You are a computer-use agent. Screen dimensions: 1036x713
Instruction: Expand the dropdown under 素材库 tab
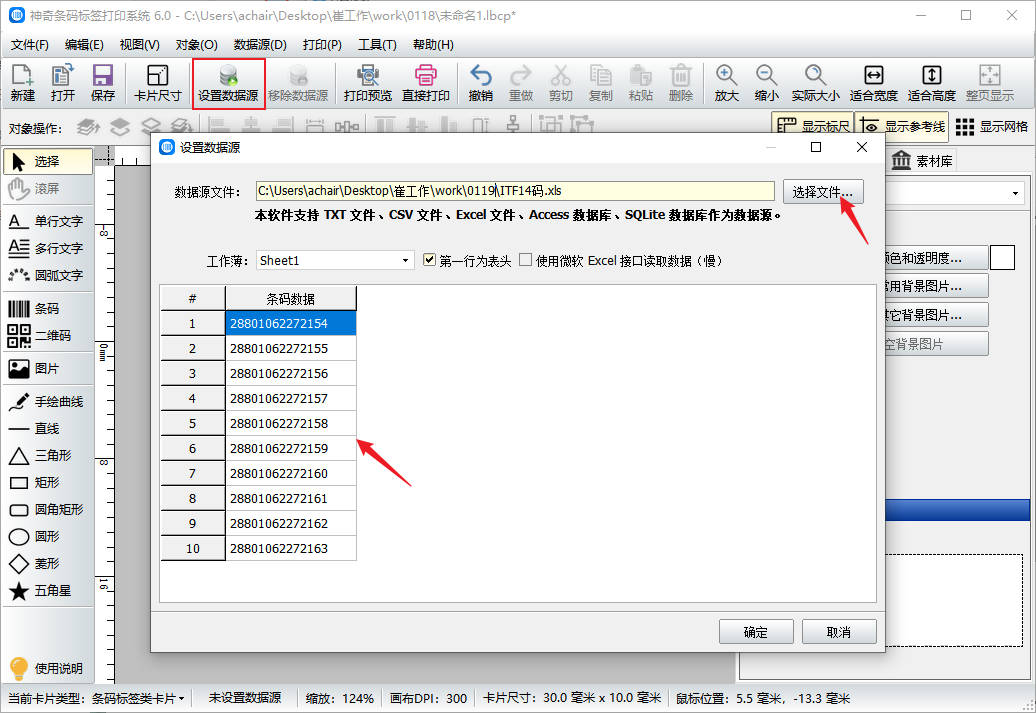1015,193
